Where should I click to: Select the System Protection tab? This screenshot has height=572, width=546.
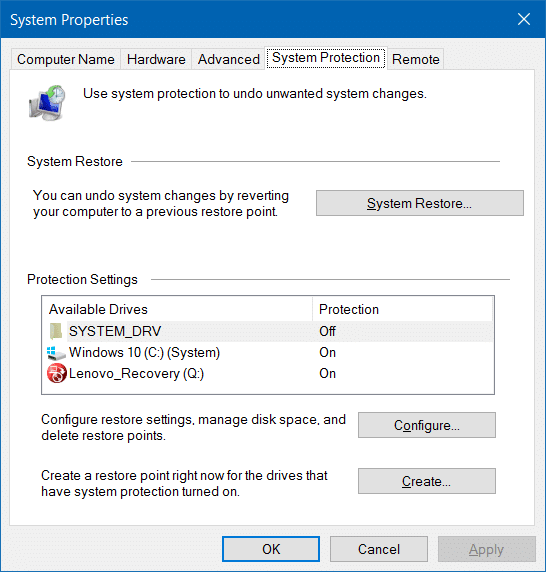pos(326,58)
